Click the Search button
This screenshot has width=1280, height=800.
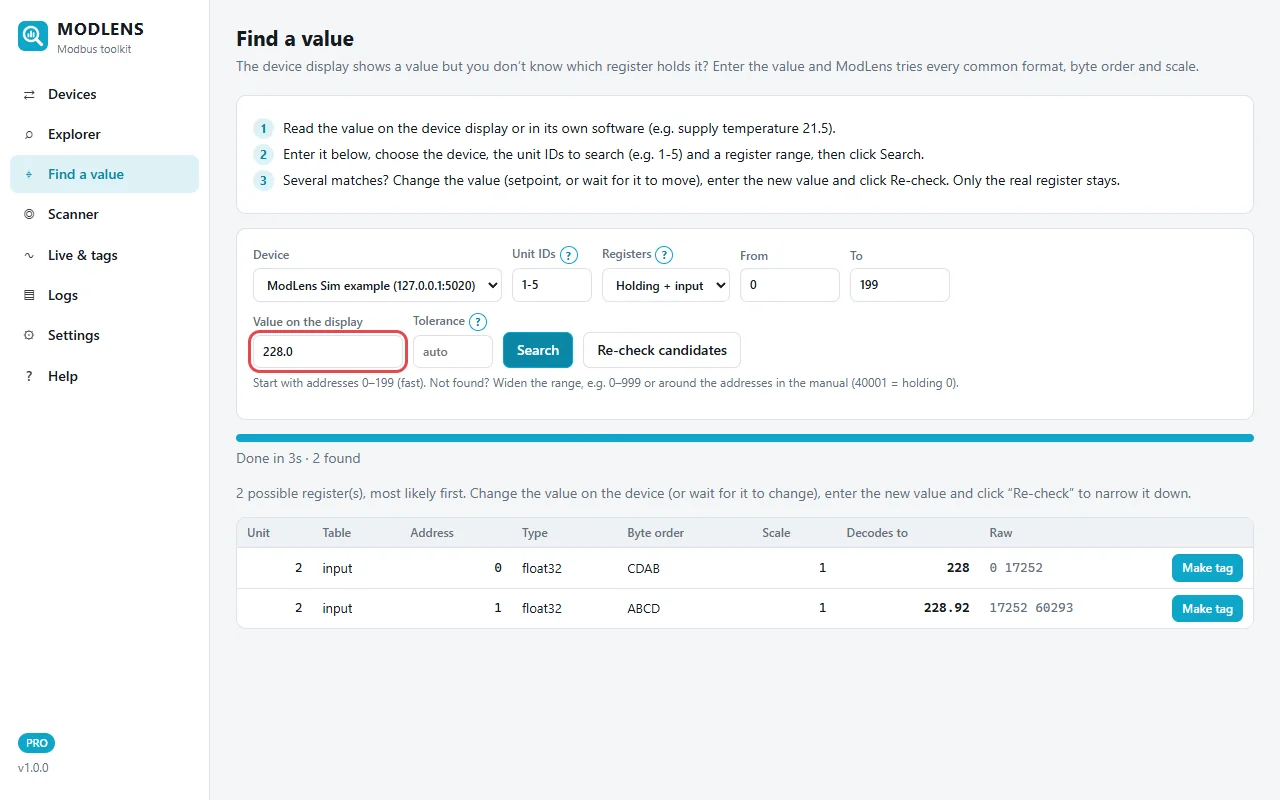pyautogui.click(x=538, y=350)
